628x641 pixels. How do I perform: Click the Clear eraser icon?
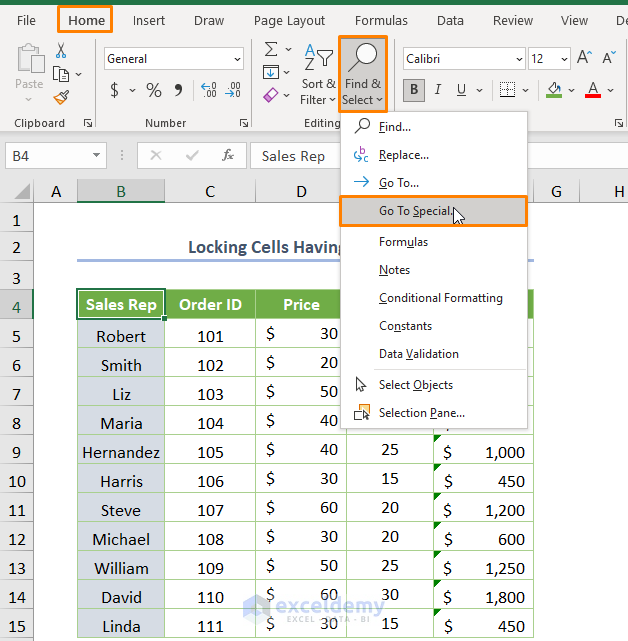click(271, 96)
